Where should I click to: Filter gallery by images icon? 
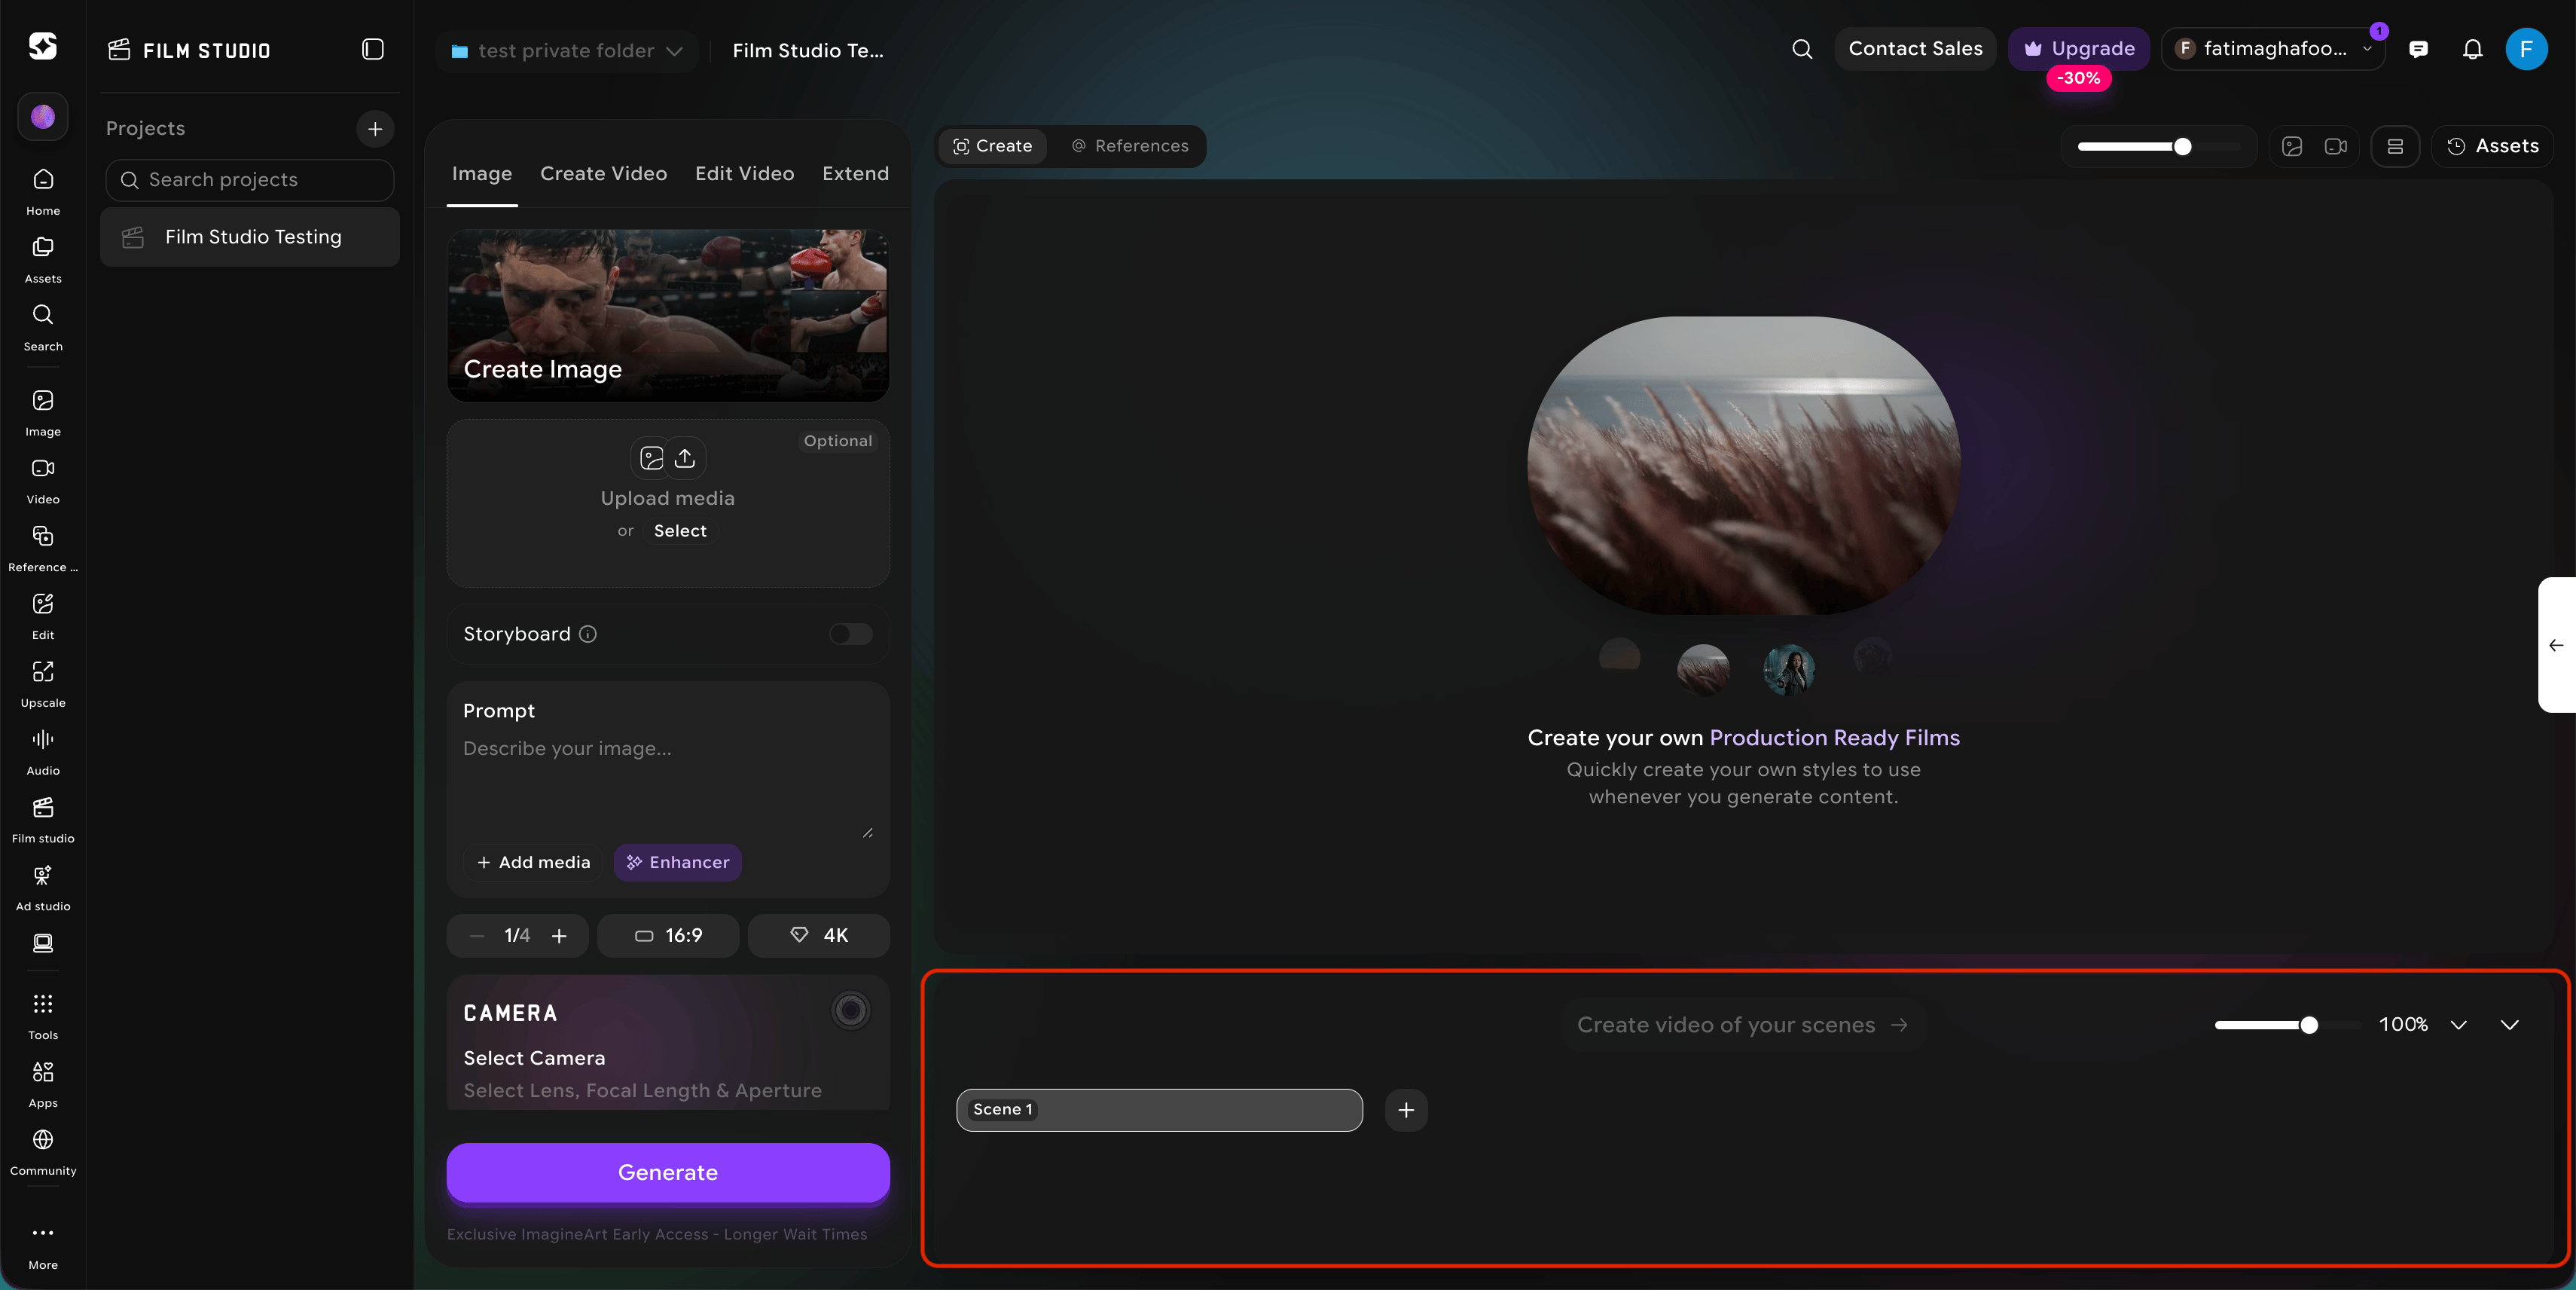pos(2292,147)
